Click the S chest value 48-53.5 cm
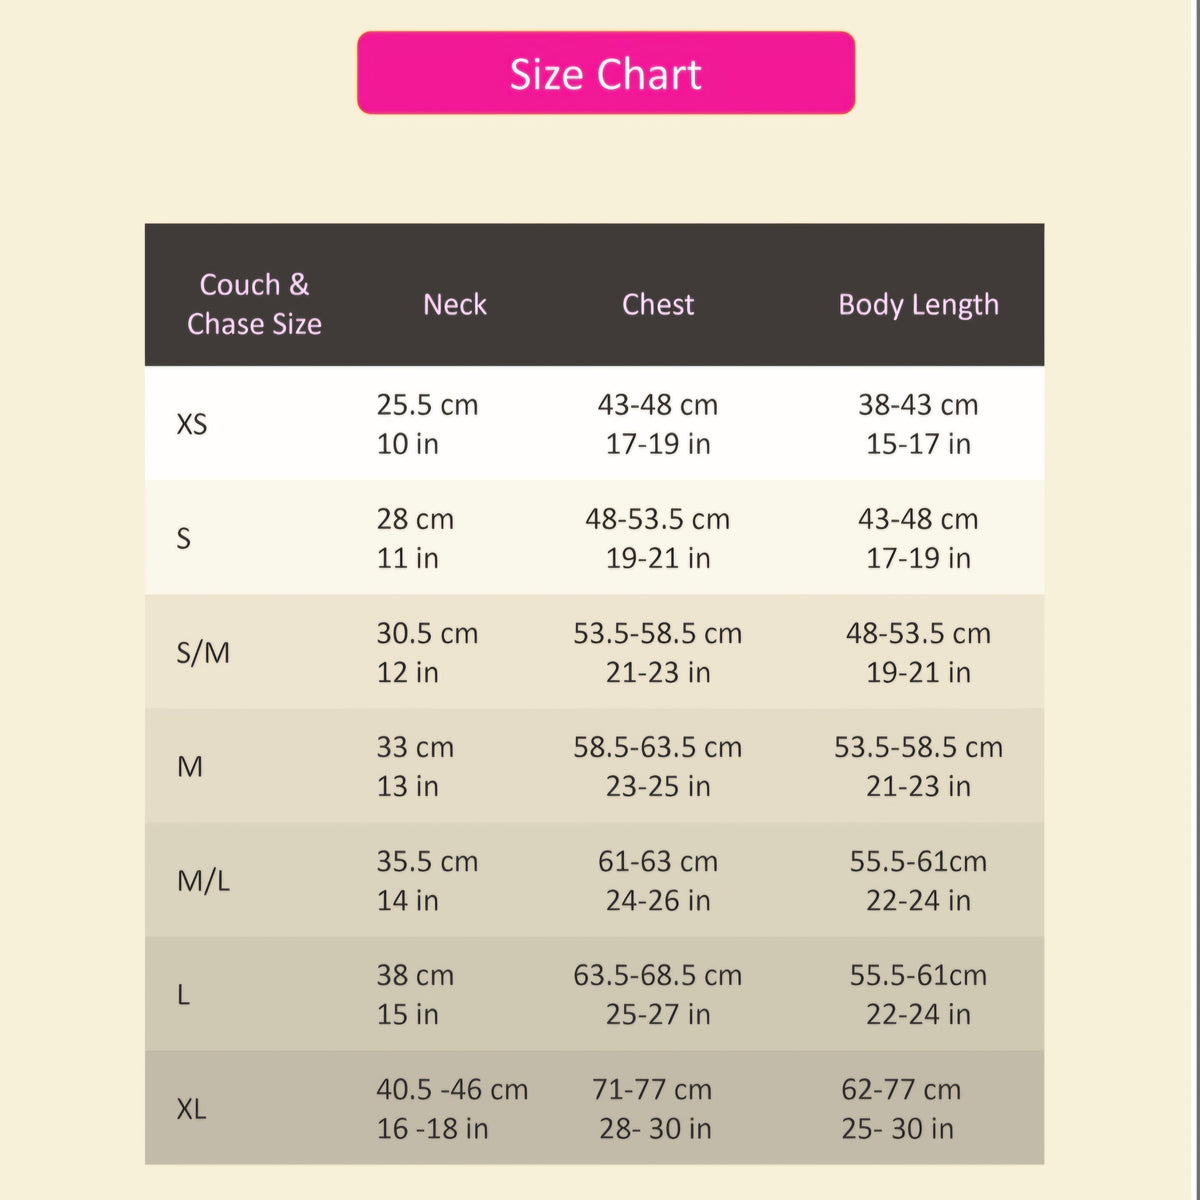This screenshot has height=1200, width=1200. 658,519
